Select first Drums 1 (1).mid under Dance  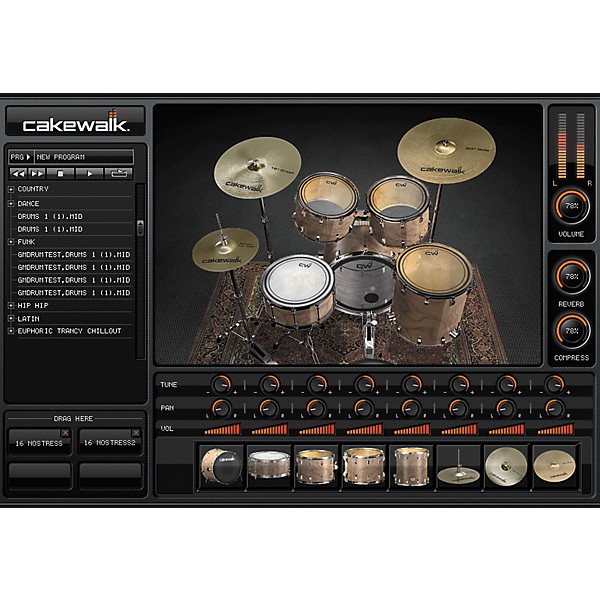(50, 217)
